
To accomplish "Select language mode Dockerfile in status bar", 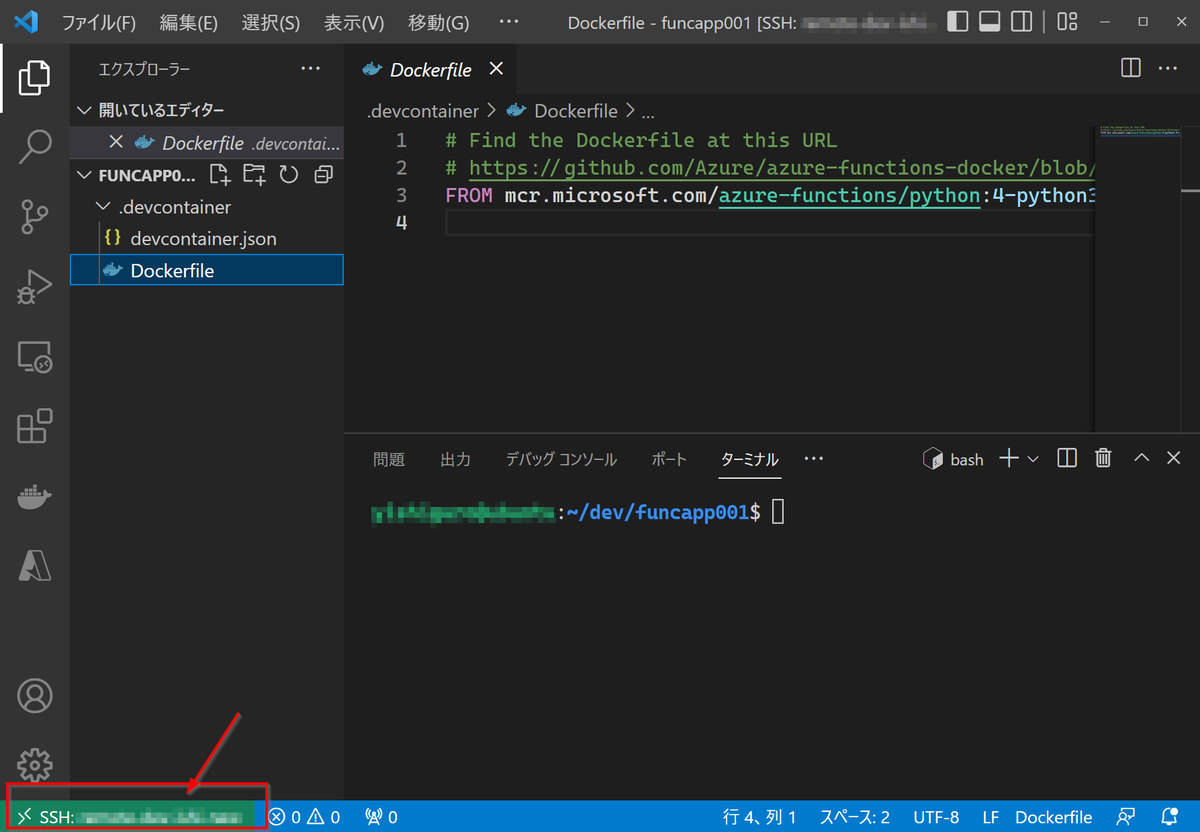I will pyautogui.click(x=1053, y=817).
